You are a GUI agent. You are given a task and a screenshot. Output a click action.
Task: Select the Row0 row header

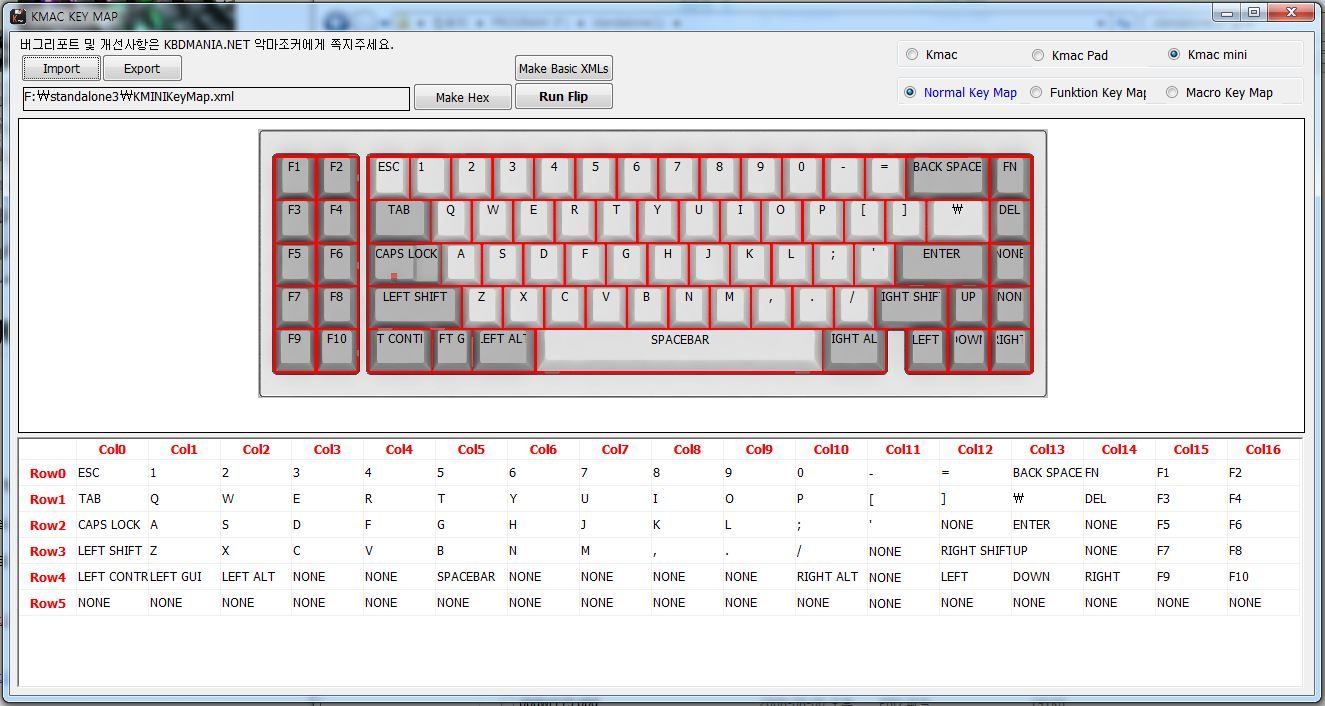47,474
